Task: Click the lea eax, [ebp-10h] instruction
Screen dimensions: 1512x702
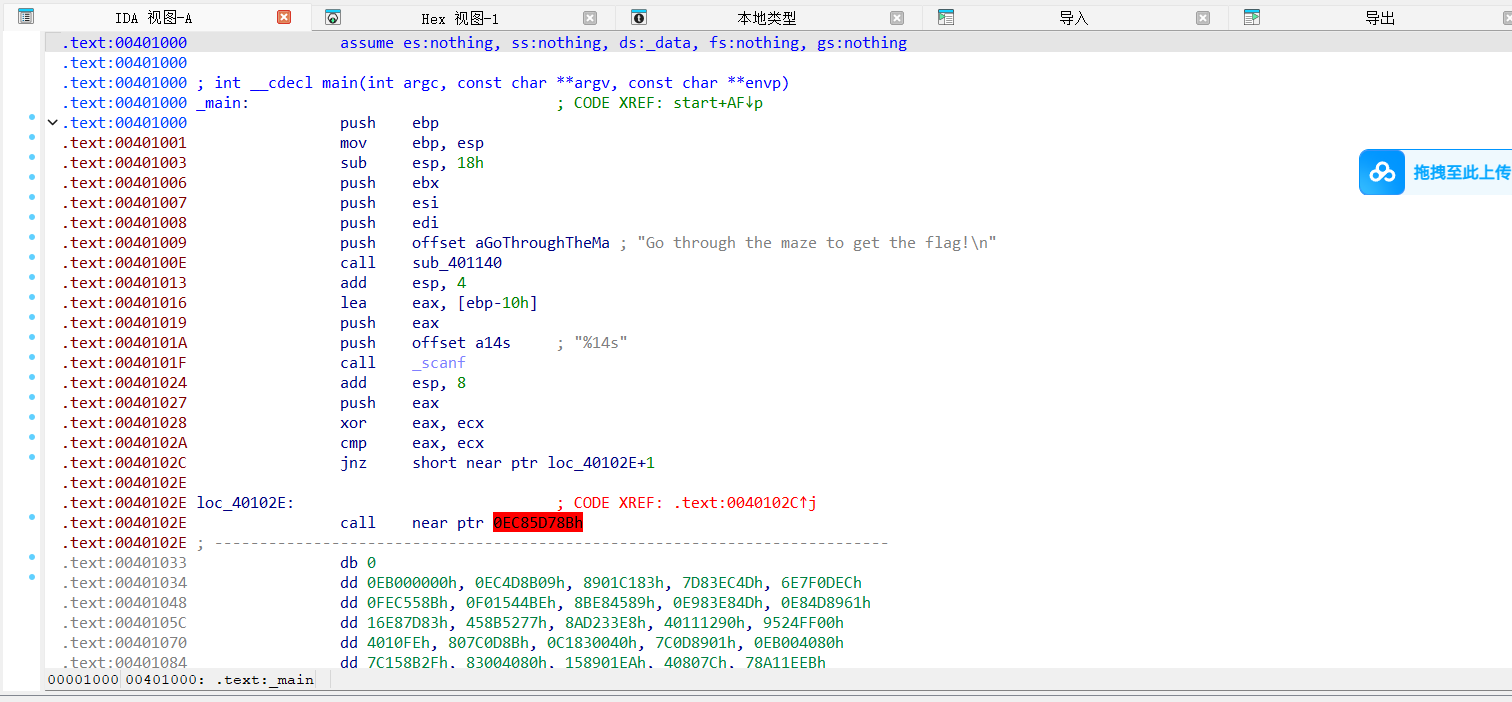Action: tap(439, 303)
